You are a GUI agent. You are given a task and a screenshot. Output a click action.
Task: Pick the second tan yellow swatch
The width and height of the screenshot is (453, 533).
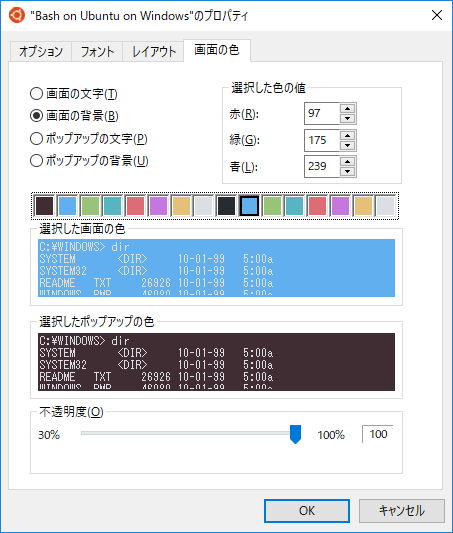click(363, 206)
